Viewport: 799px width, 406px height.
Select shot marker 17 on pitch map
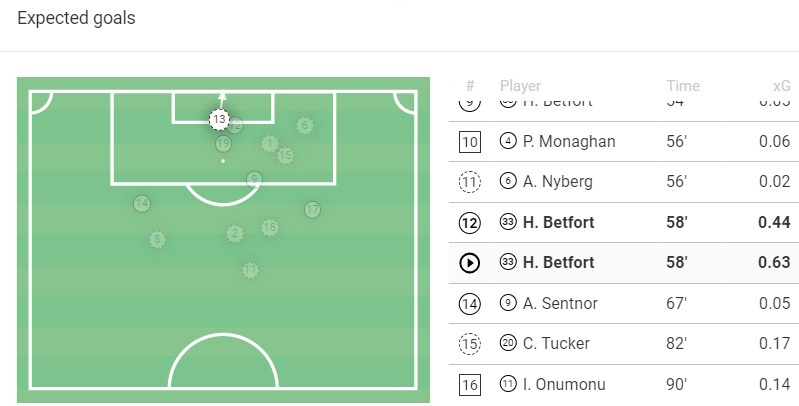tap(312, 209)
